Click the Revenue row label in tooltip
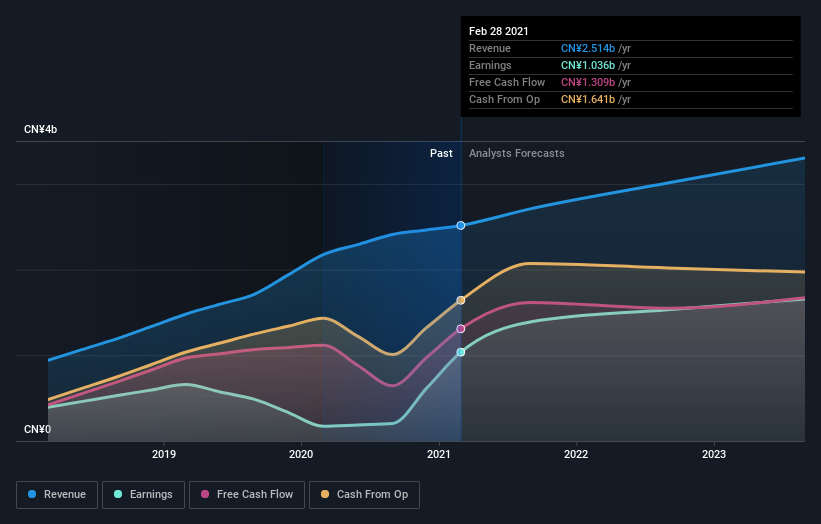The height and width of the screenshot is (524, 821). pyautogui.click(x=490, y=48)
